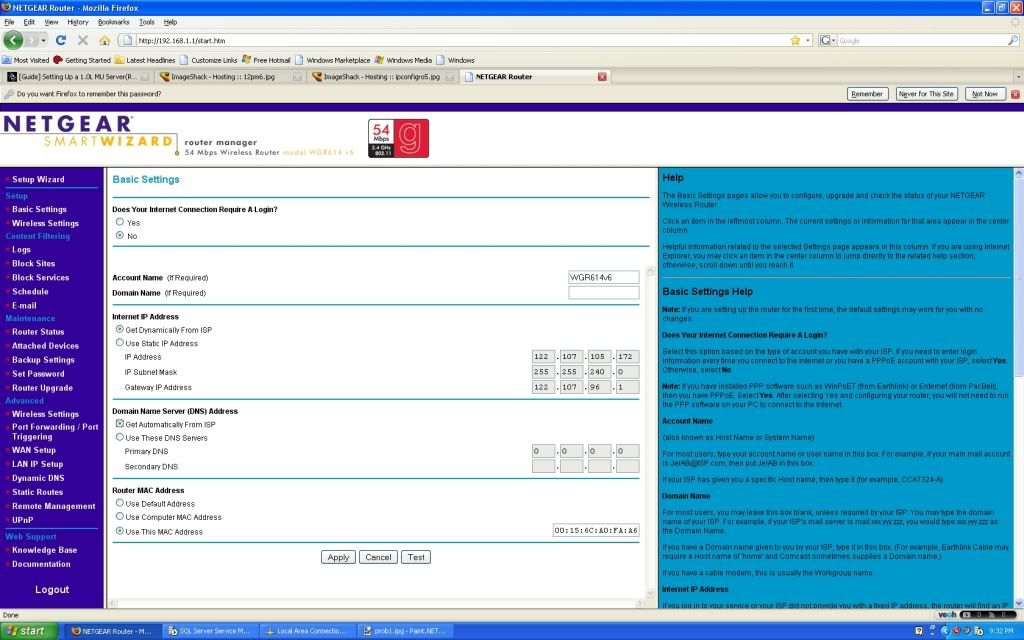Reload the page with the refresh icon
This screenshot has width=1024, height=640.
pyautogui.click(x=61, y=41)
